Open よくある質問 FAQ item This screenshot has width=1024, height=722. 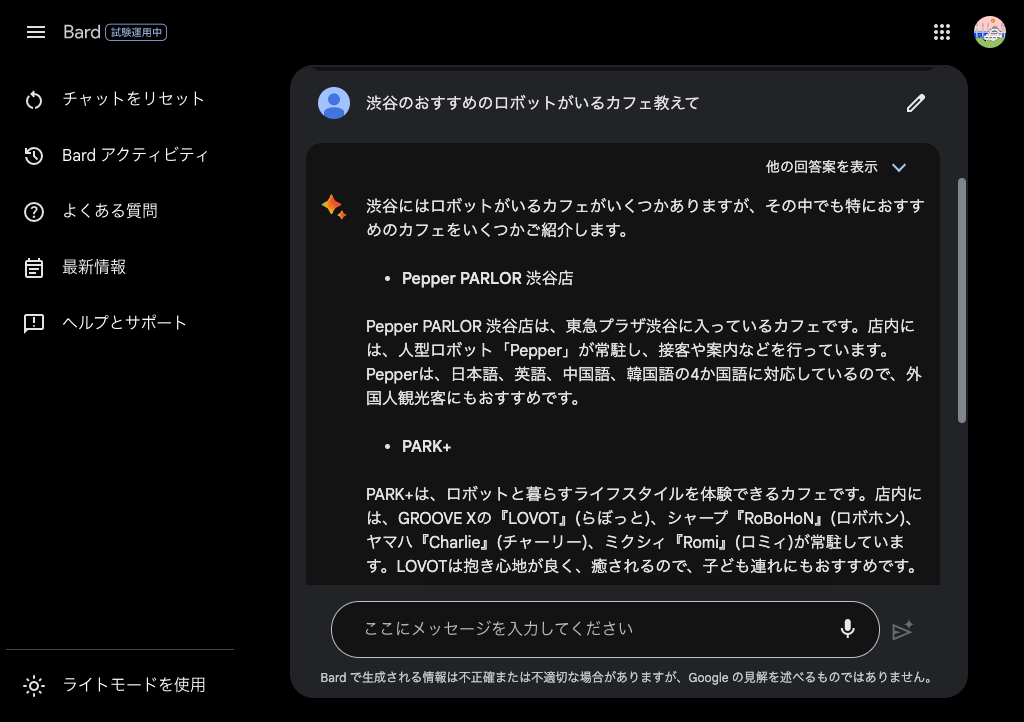(110, 211)
